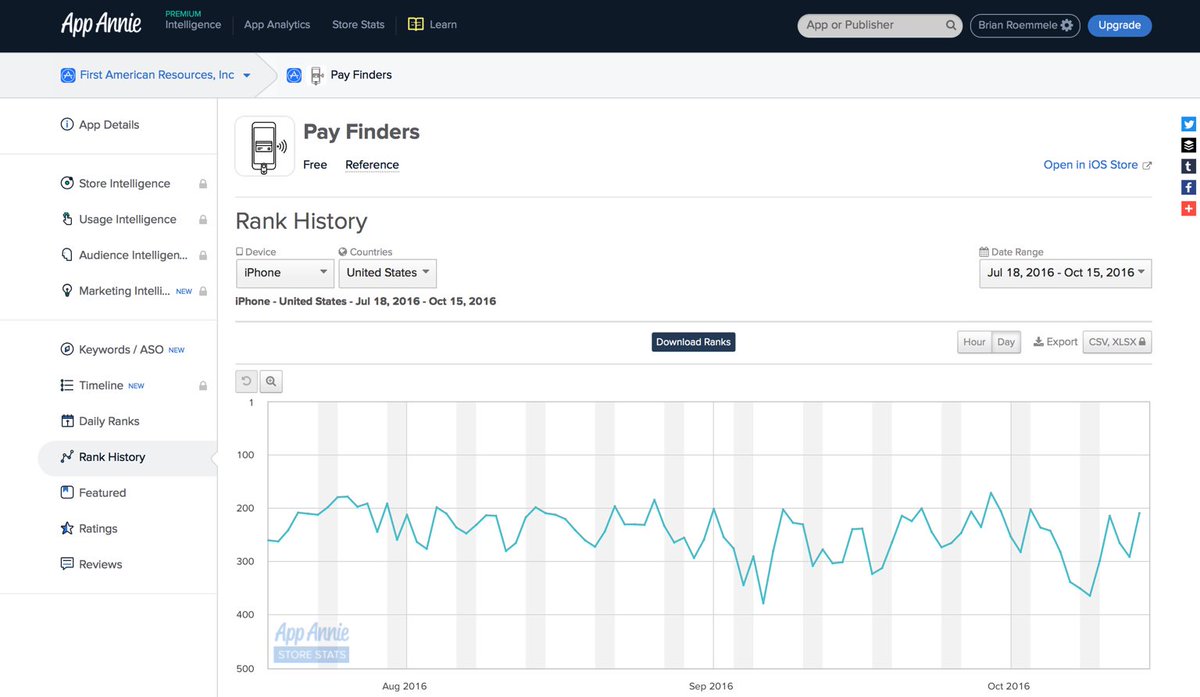This screenshot has width=1200, height=697.
Task: Click the App Annie logo
Action: (x=101, y=24)
